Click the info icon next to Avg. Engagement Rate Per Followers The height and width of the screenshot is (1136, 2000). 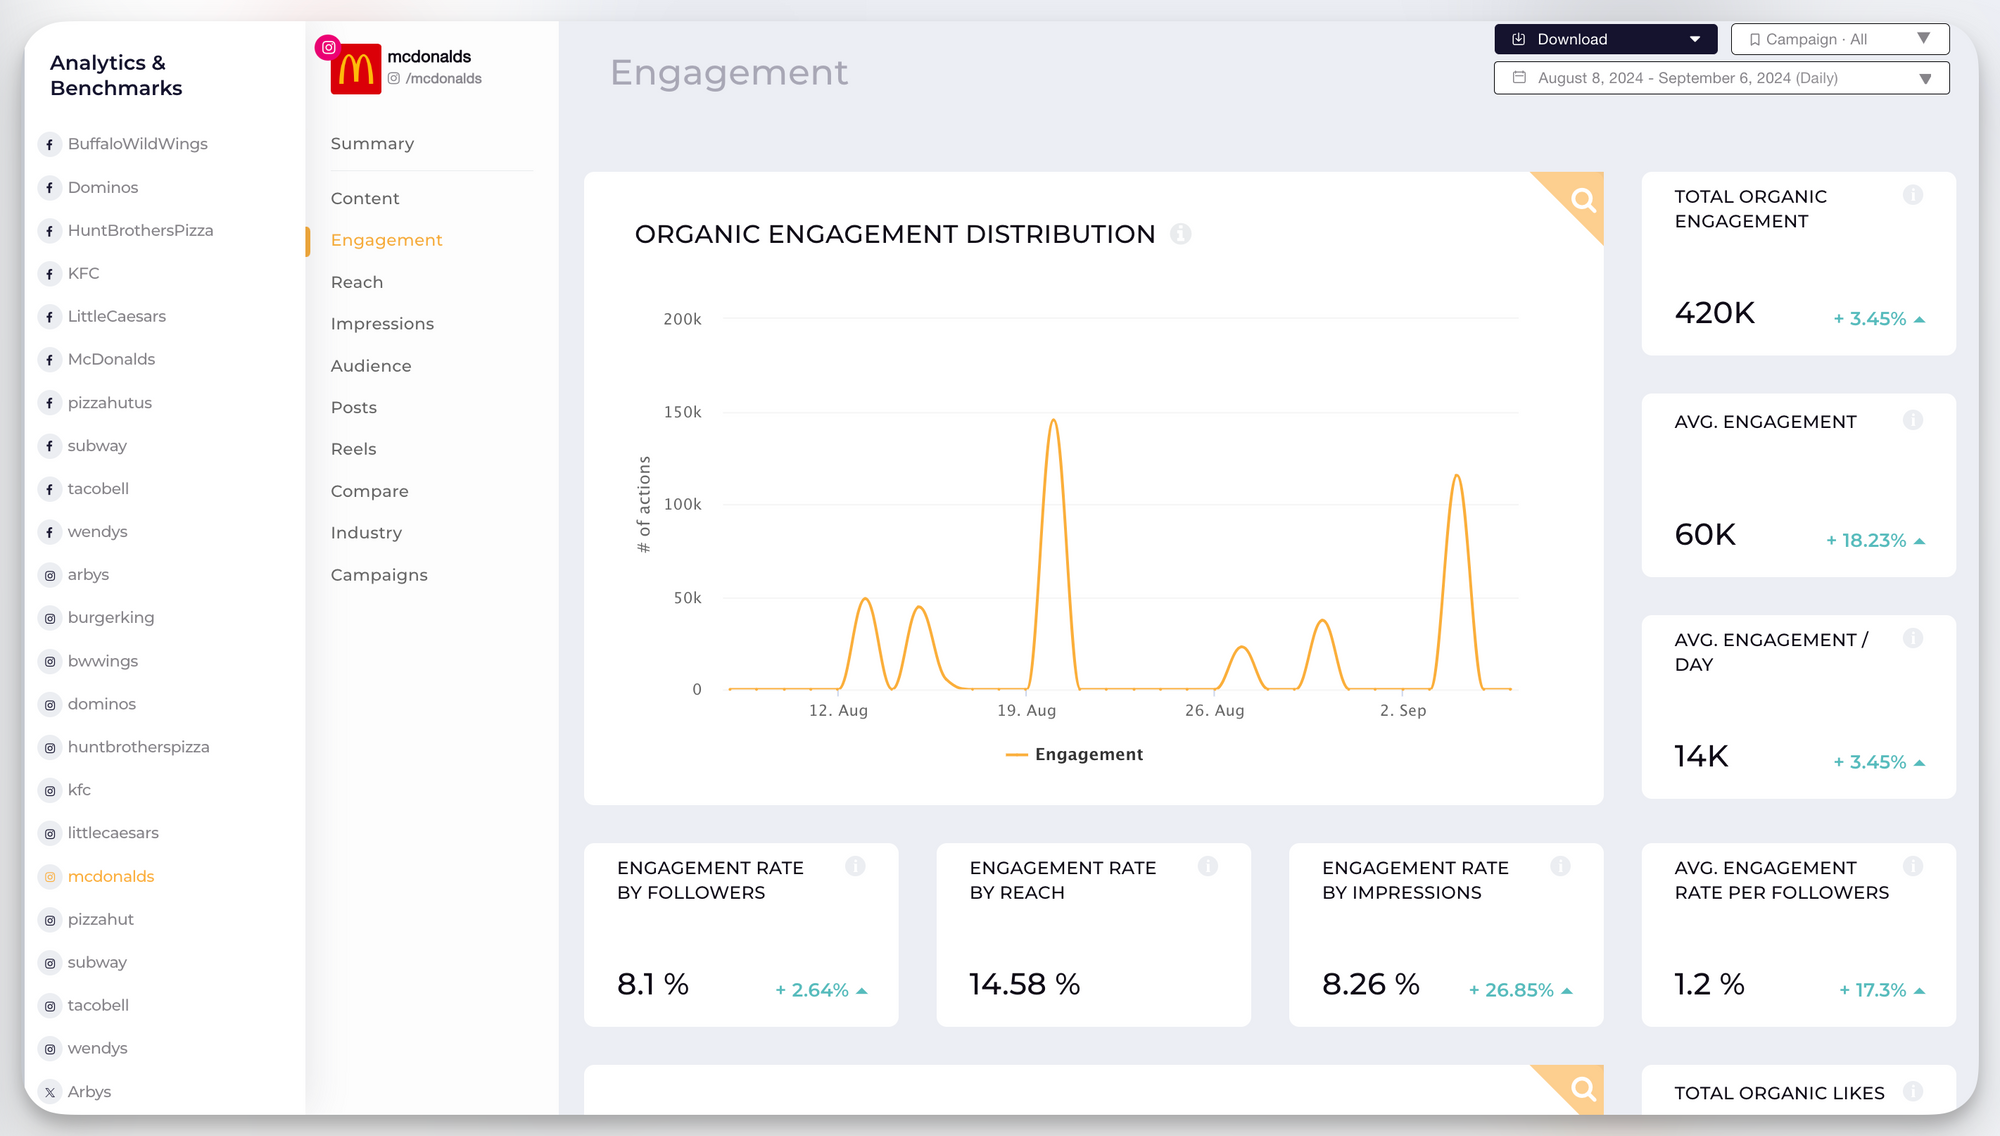click(x=1913, y=865)
